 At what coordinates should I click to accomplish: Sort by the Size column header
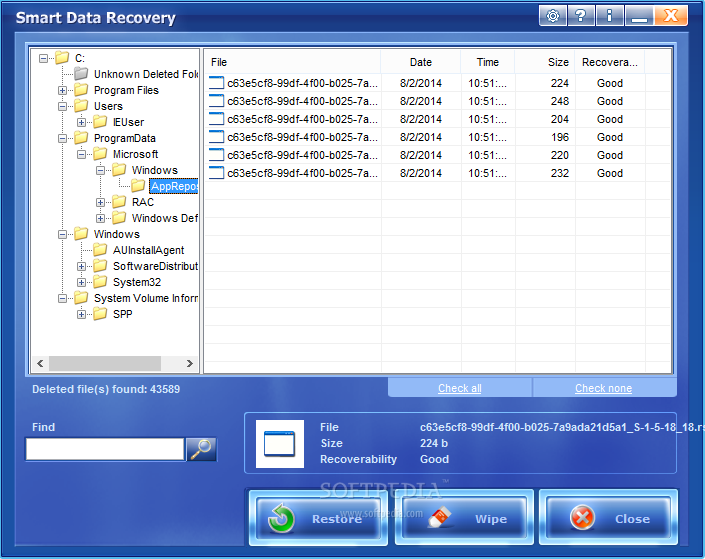tap(545, 62)
